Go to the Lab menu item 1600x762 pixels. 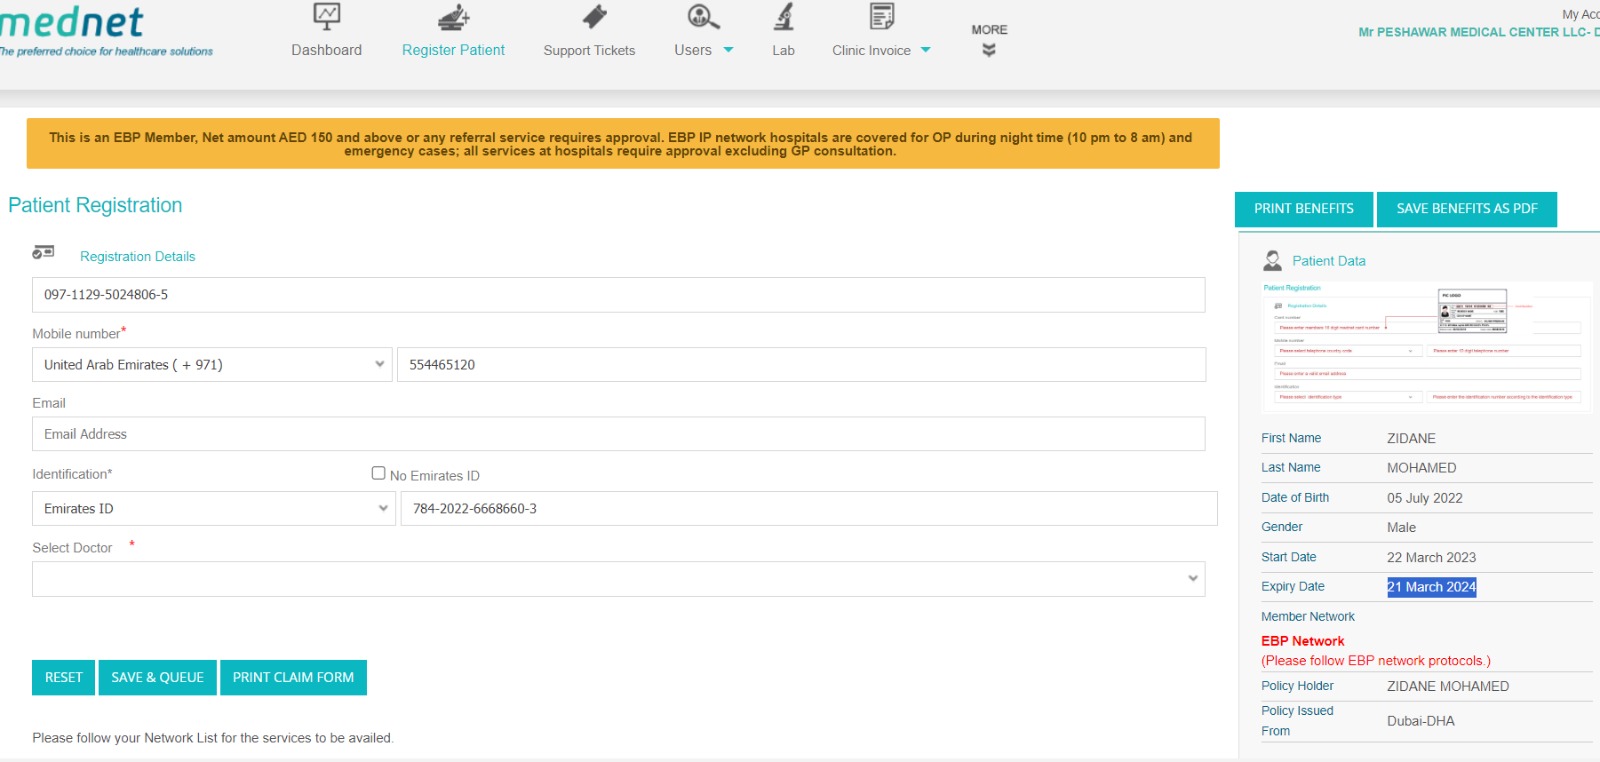(x=783, y=50)
